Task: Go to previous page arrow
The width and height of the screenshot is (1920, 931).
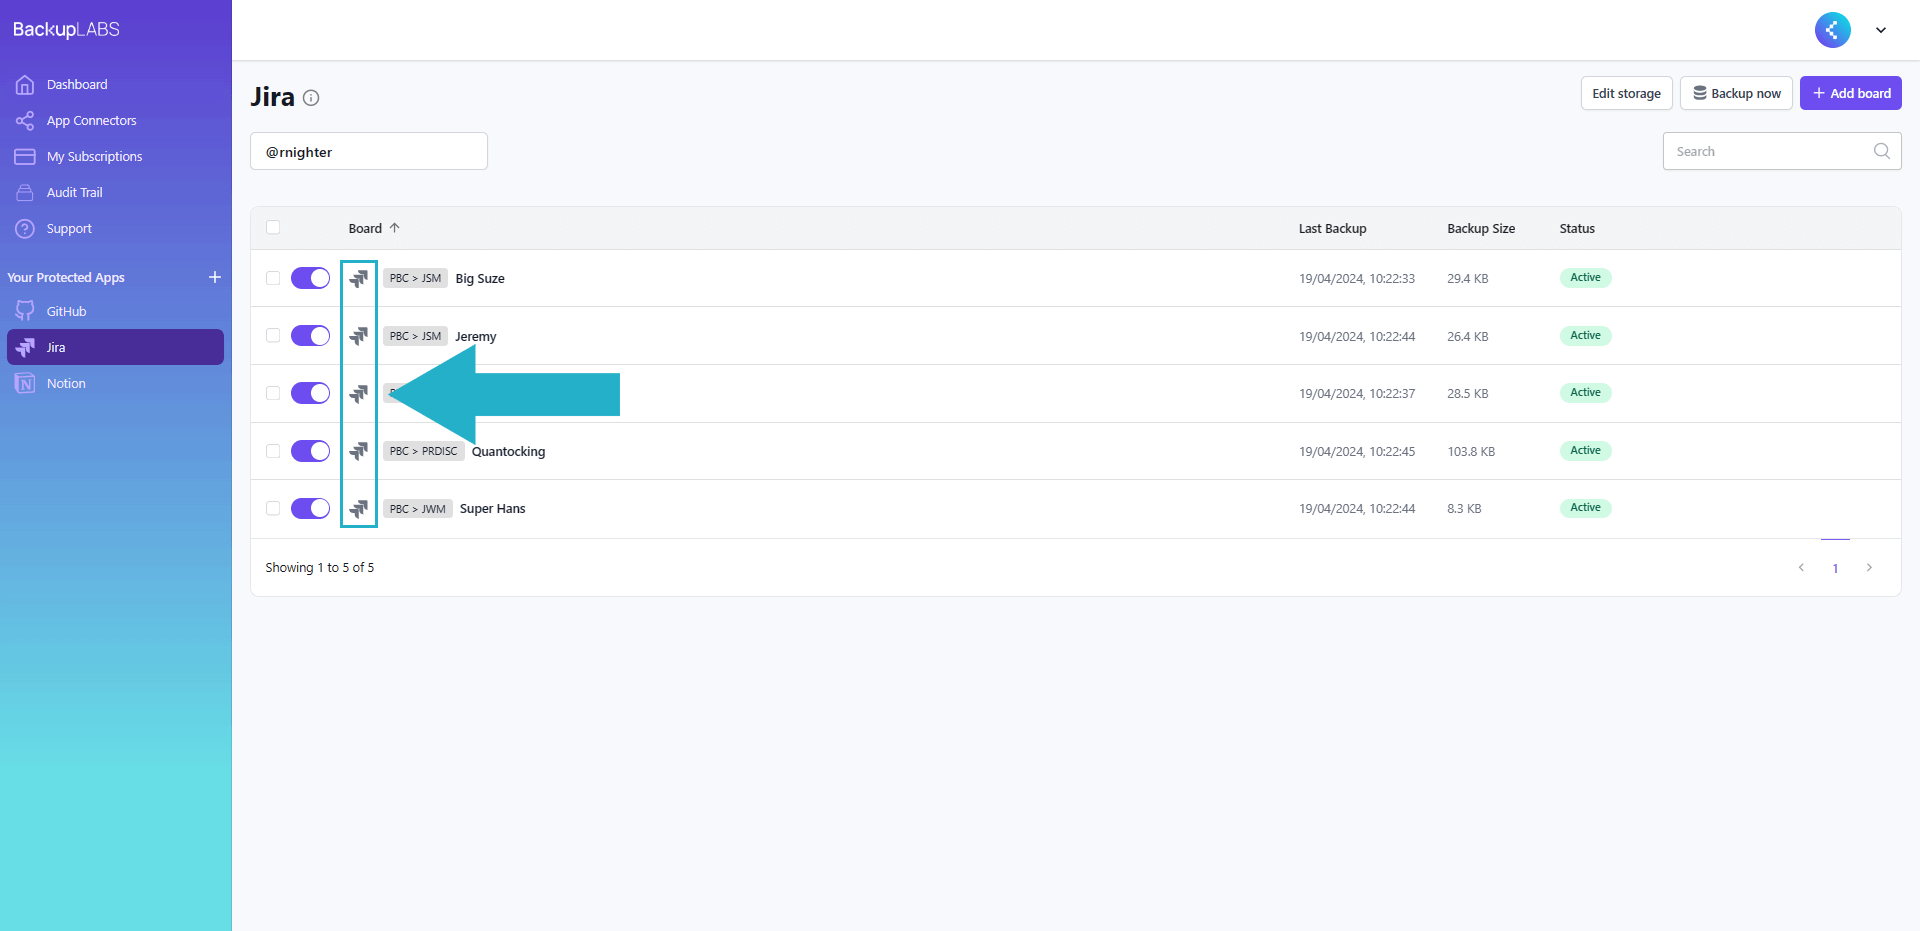Action: 1801,568
